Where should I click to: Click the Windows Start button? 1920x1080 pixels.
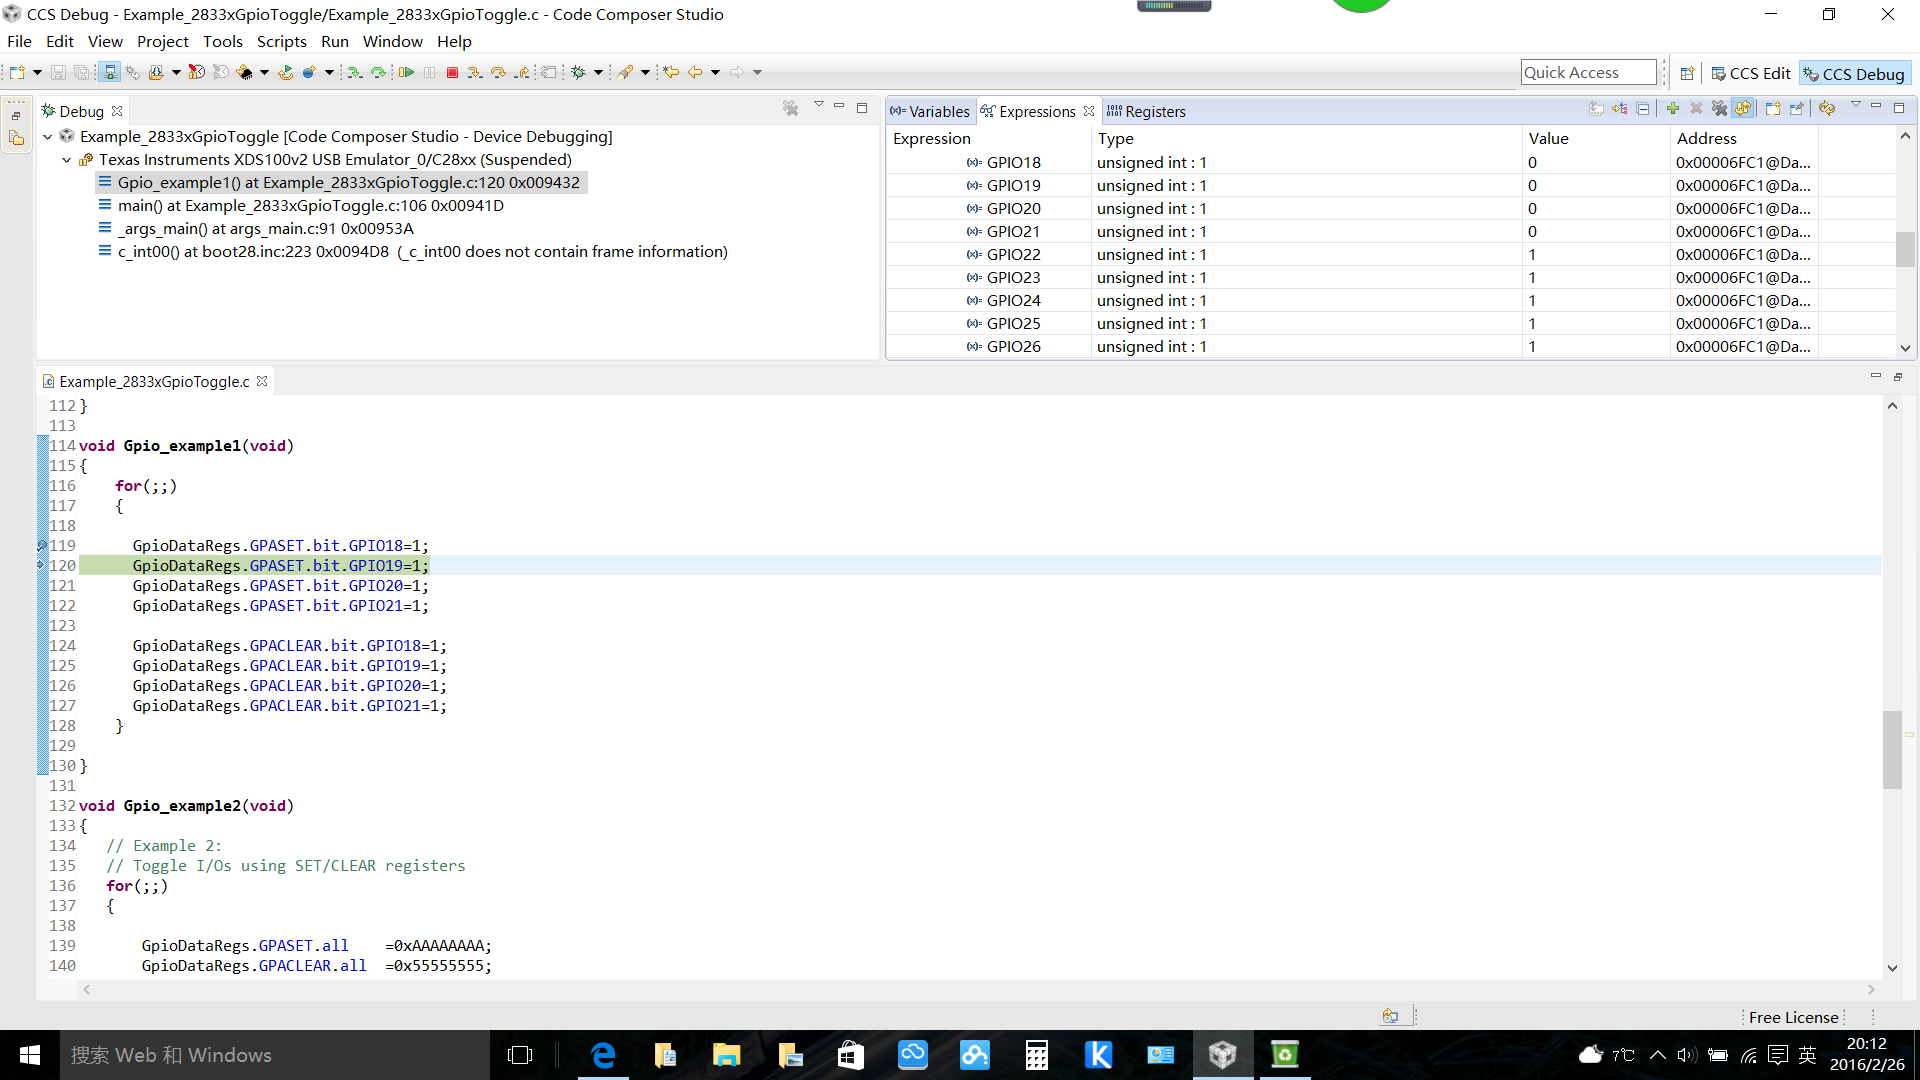point(30,1055)
